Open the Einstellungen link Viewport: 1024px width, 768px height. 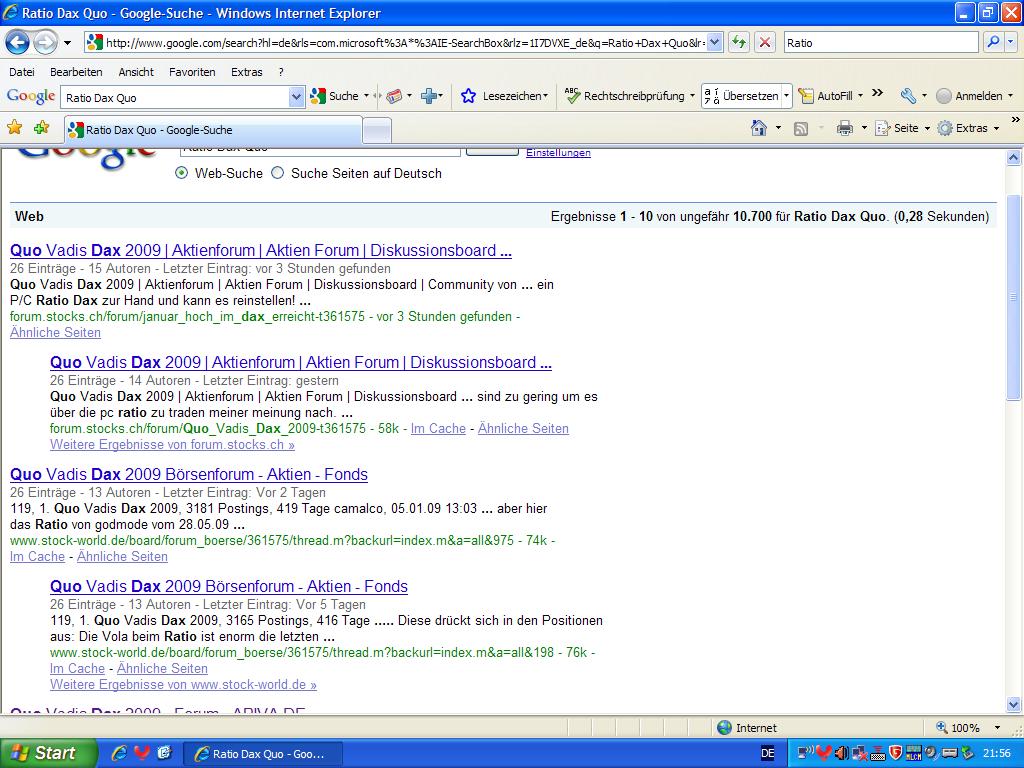click(558, 153)
